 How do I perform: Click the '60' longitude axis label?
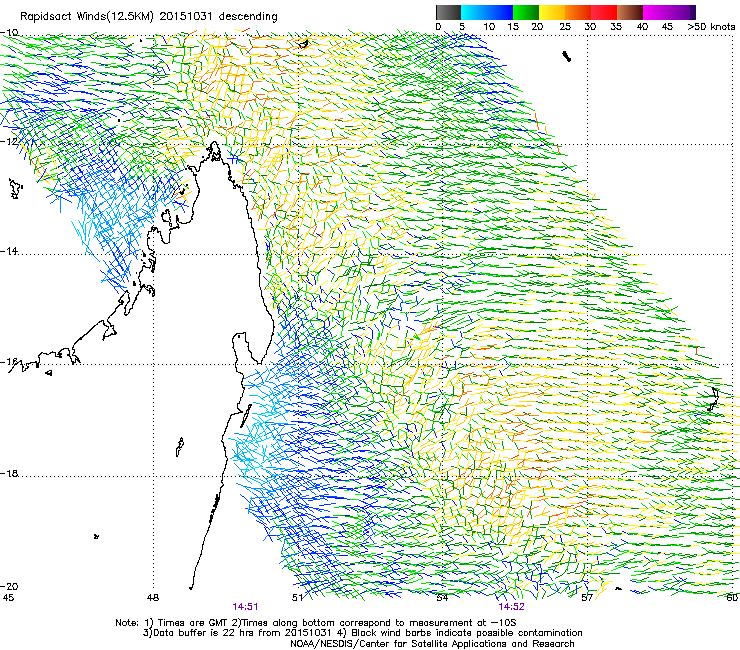coord(732,598)
